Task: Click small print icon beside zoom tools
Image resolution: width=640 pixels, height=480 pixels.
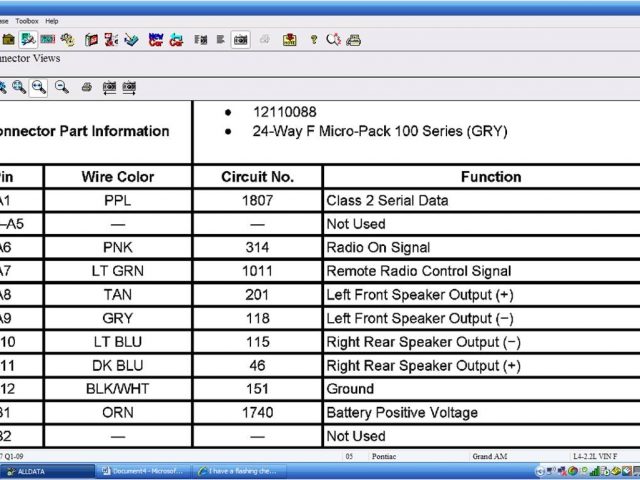Action: [87, 88]
